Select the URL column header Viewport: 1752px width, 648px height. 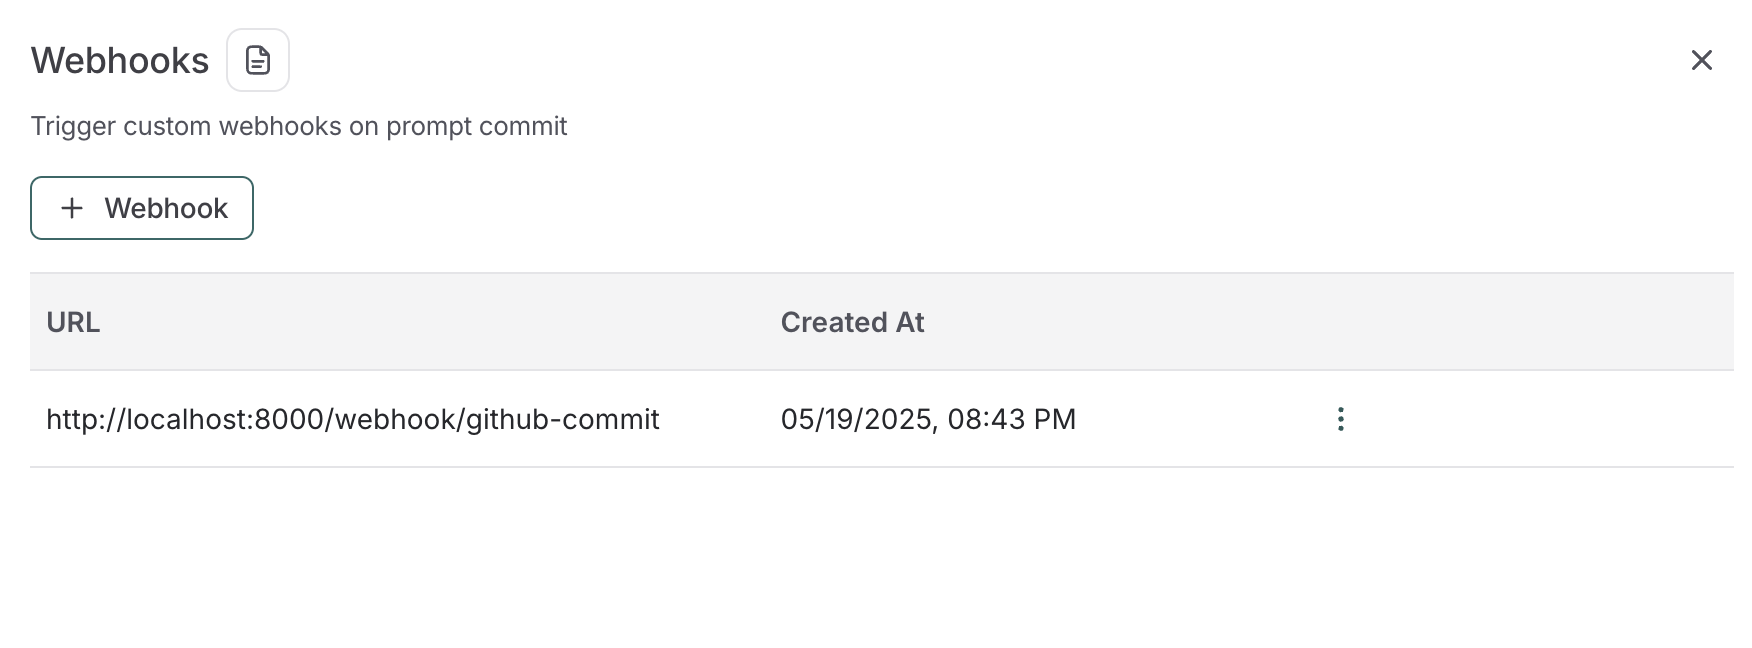click(73, 322)
